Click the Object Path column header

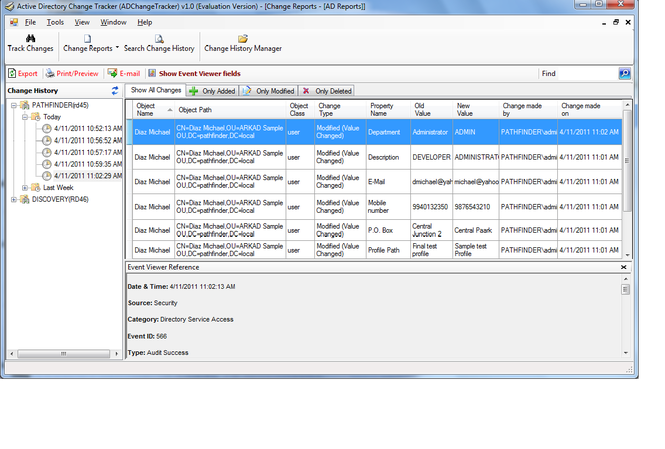pos(230,109)
